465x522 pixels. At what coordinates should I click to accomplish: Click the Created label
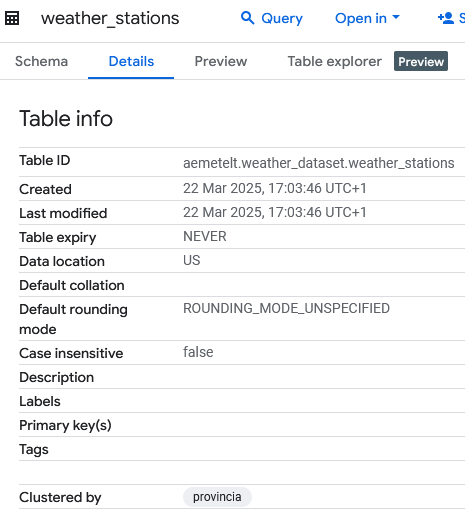(x=45, y=189)
